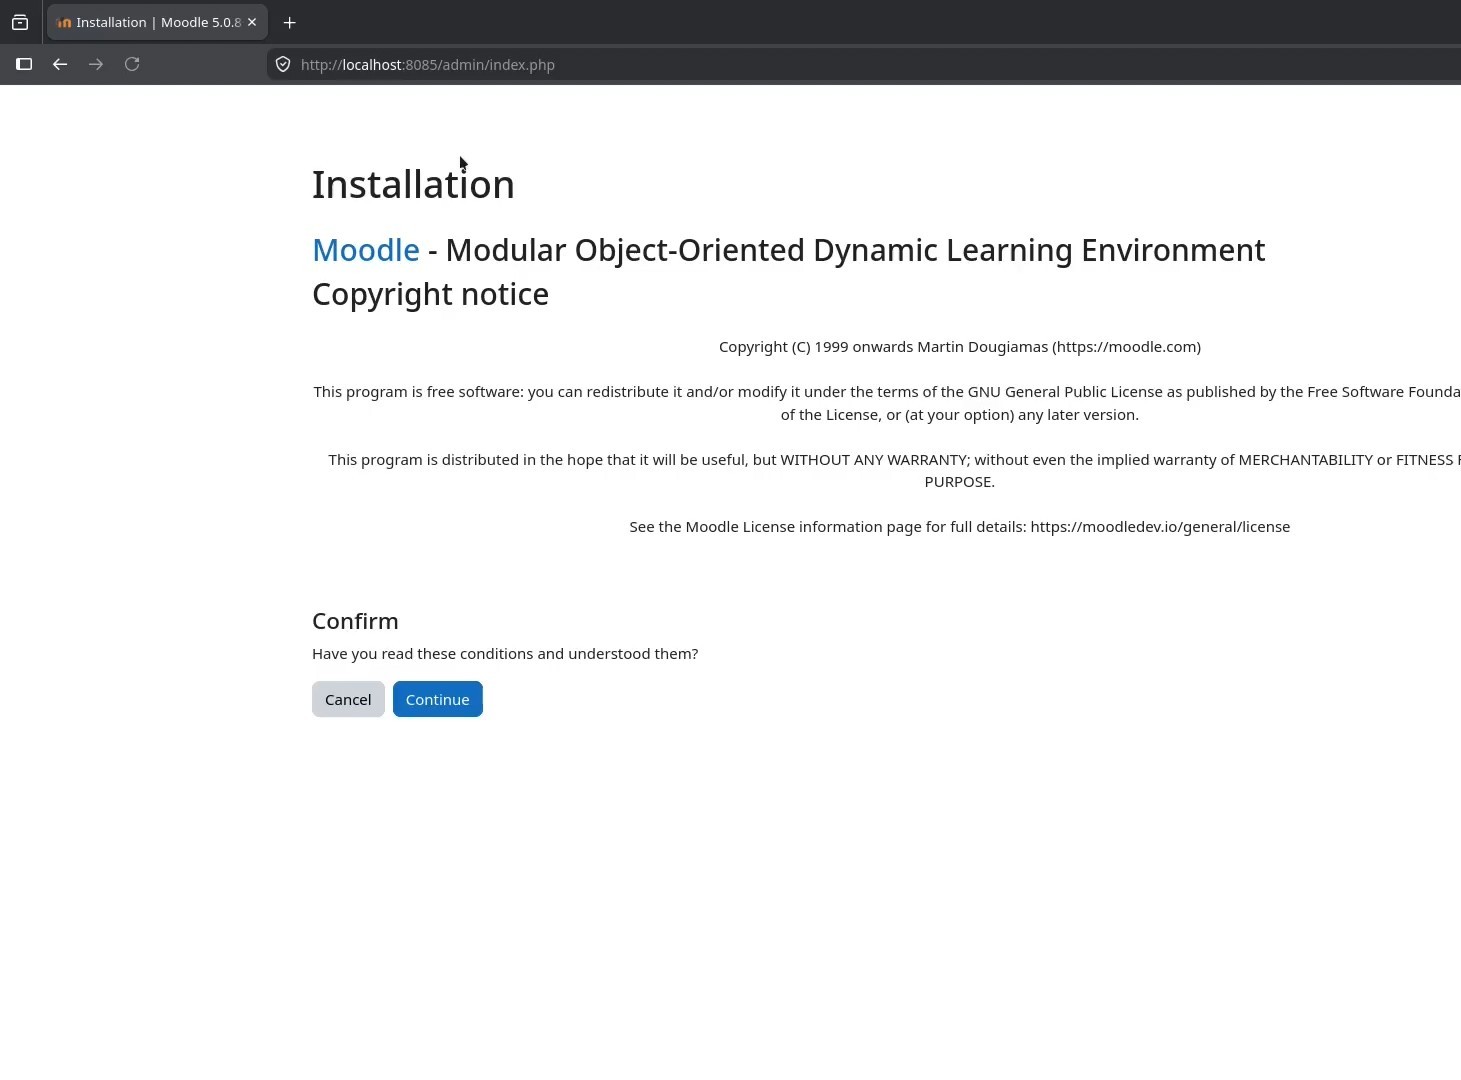Click the Cancel button
Viewport: 1461px width, 1080px height.
[x=348, y=699]
